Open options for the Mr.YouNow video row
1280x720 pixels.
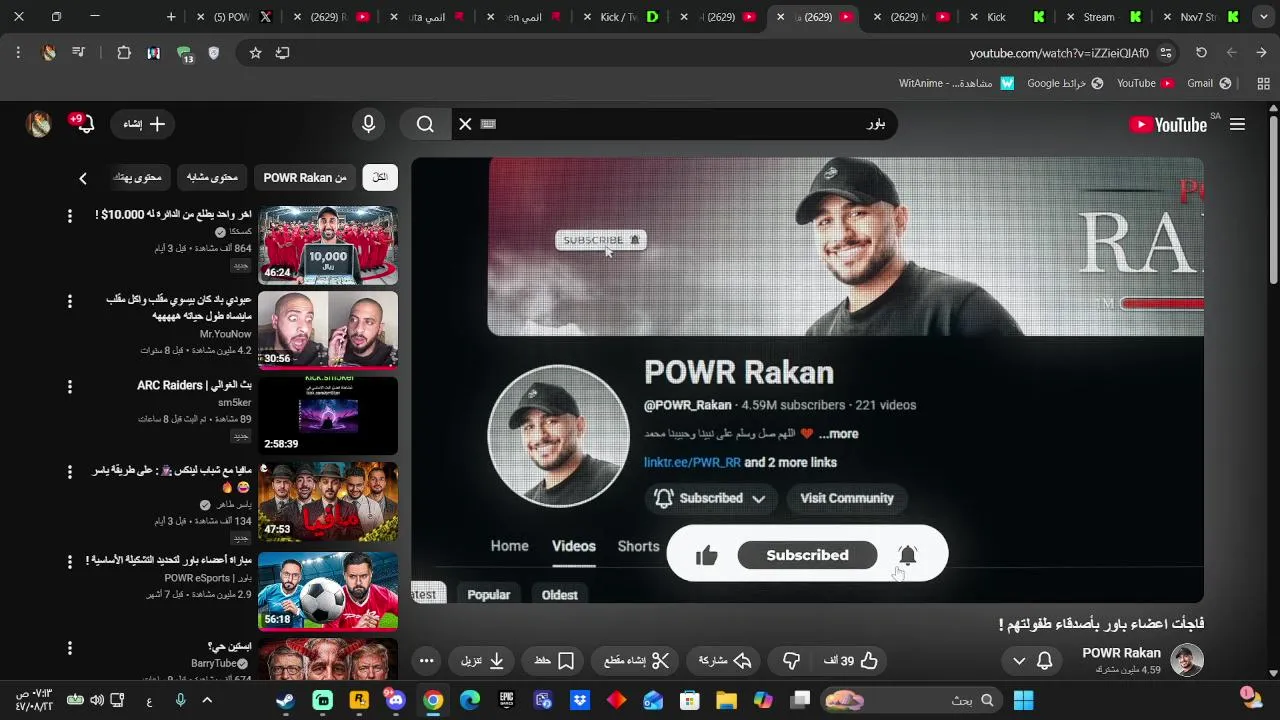[69, 301]
